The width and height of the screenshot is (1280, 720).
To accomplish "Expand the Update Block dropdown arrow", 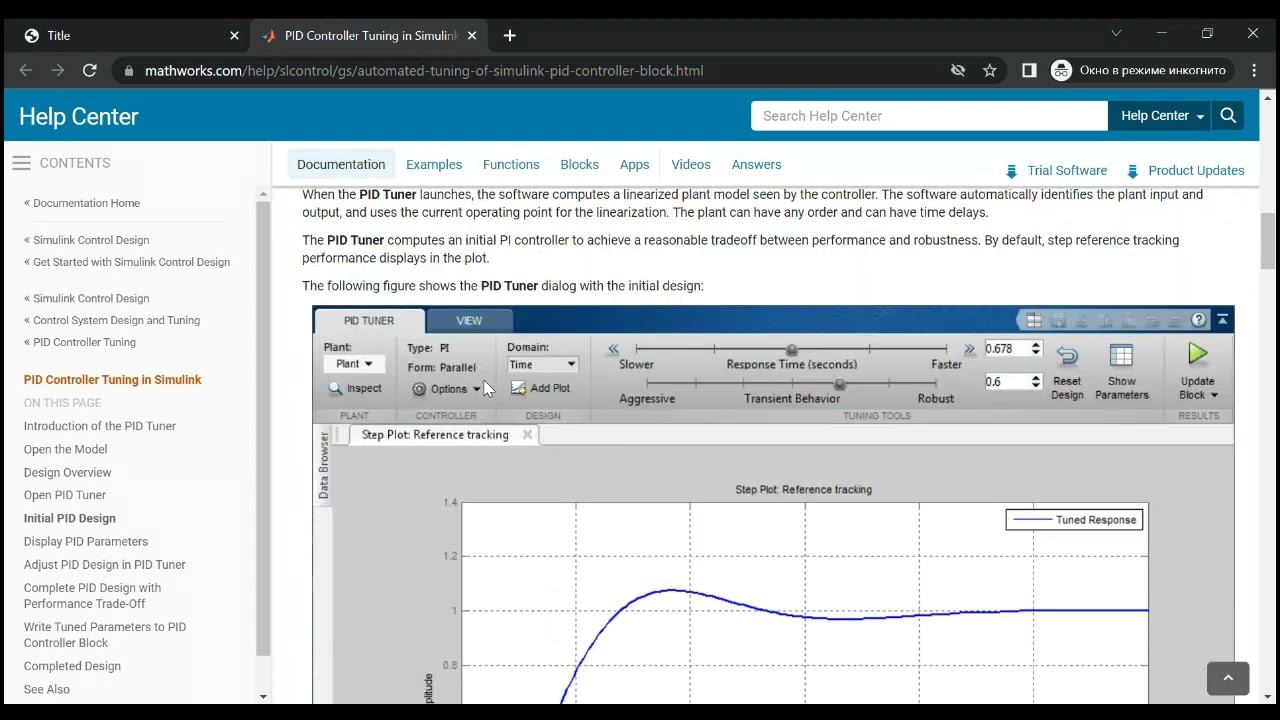I will 1214,395.
